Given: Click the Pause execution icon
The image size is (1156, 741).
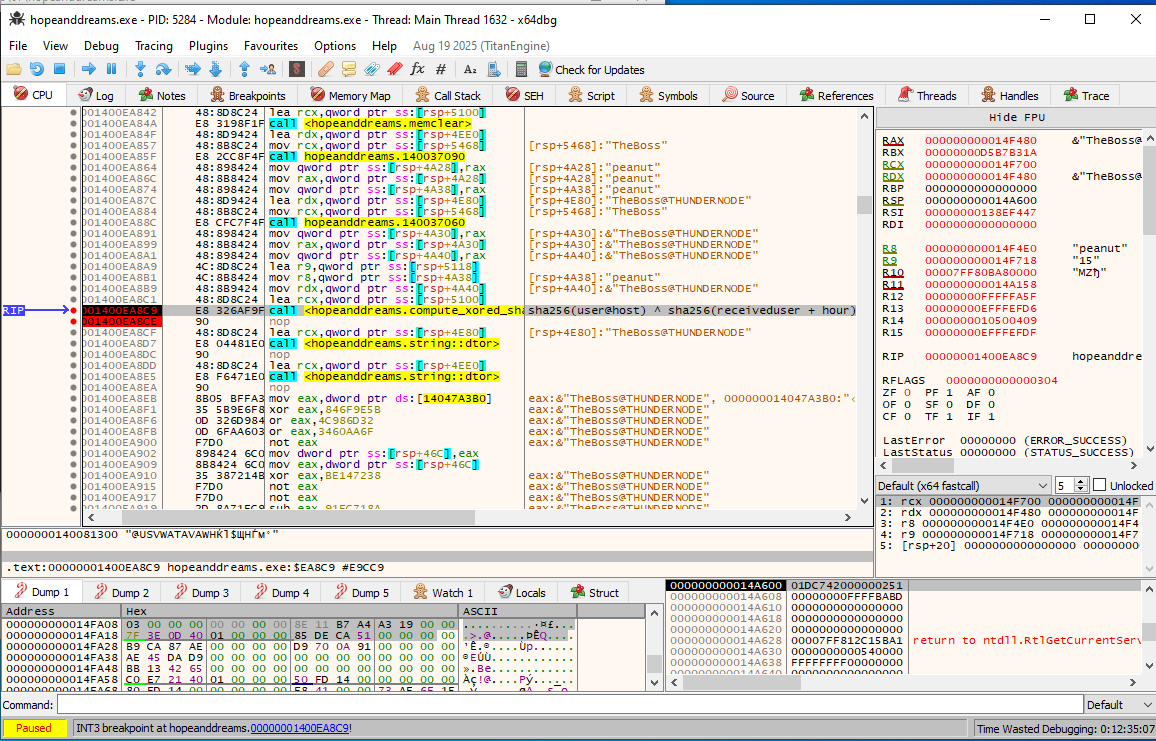Looking at the screenshot, I should click(111, 69).
